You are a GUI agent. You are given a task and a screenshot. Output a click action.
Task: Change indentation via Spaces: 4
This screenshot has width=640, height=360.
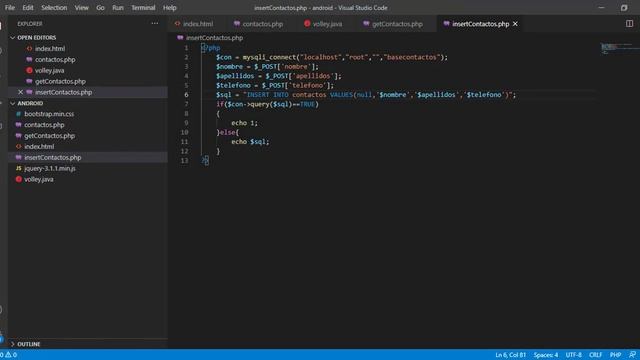pyautogui.click(x=545, y=355)
